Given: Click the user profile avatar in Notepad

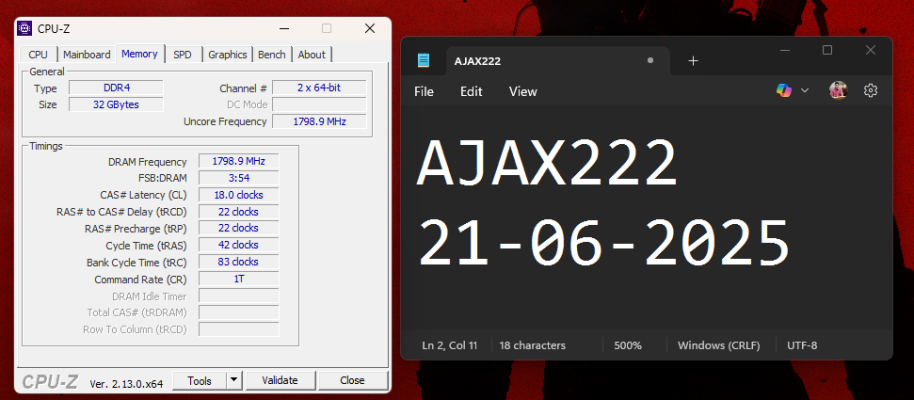Looking at the screenshot, I should point(838,90).
